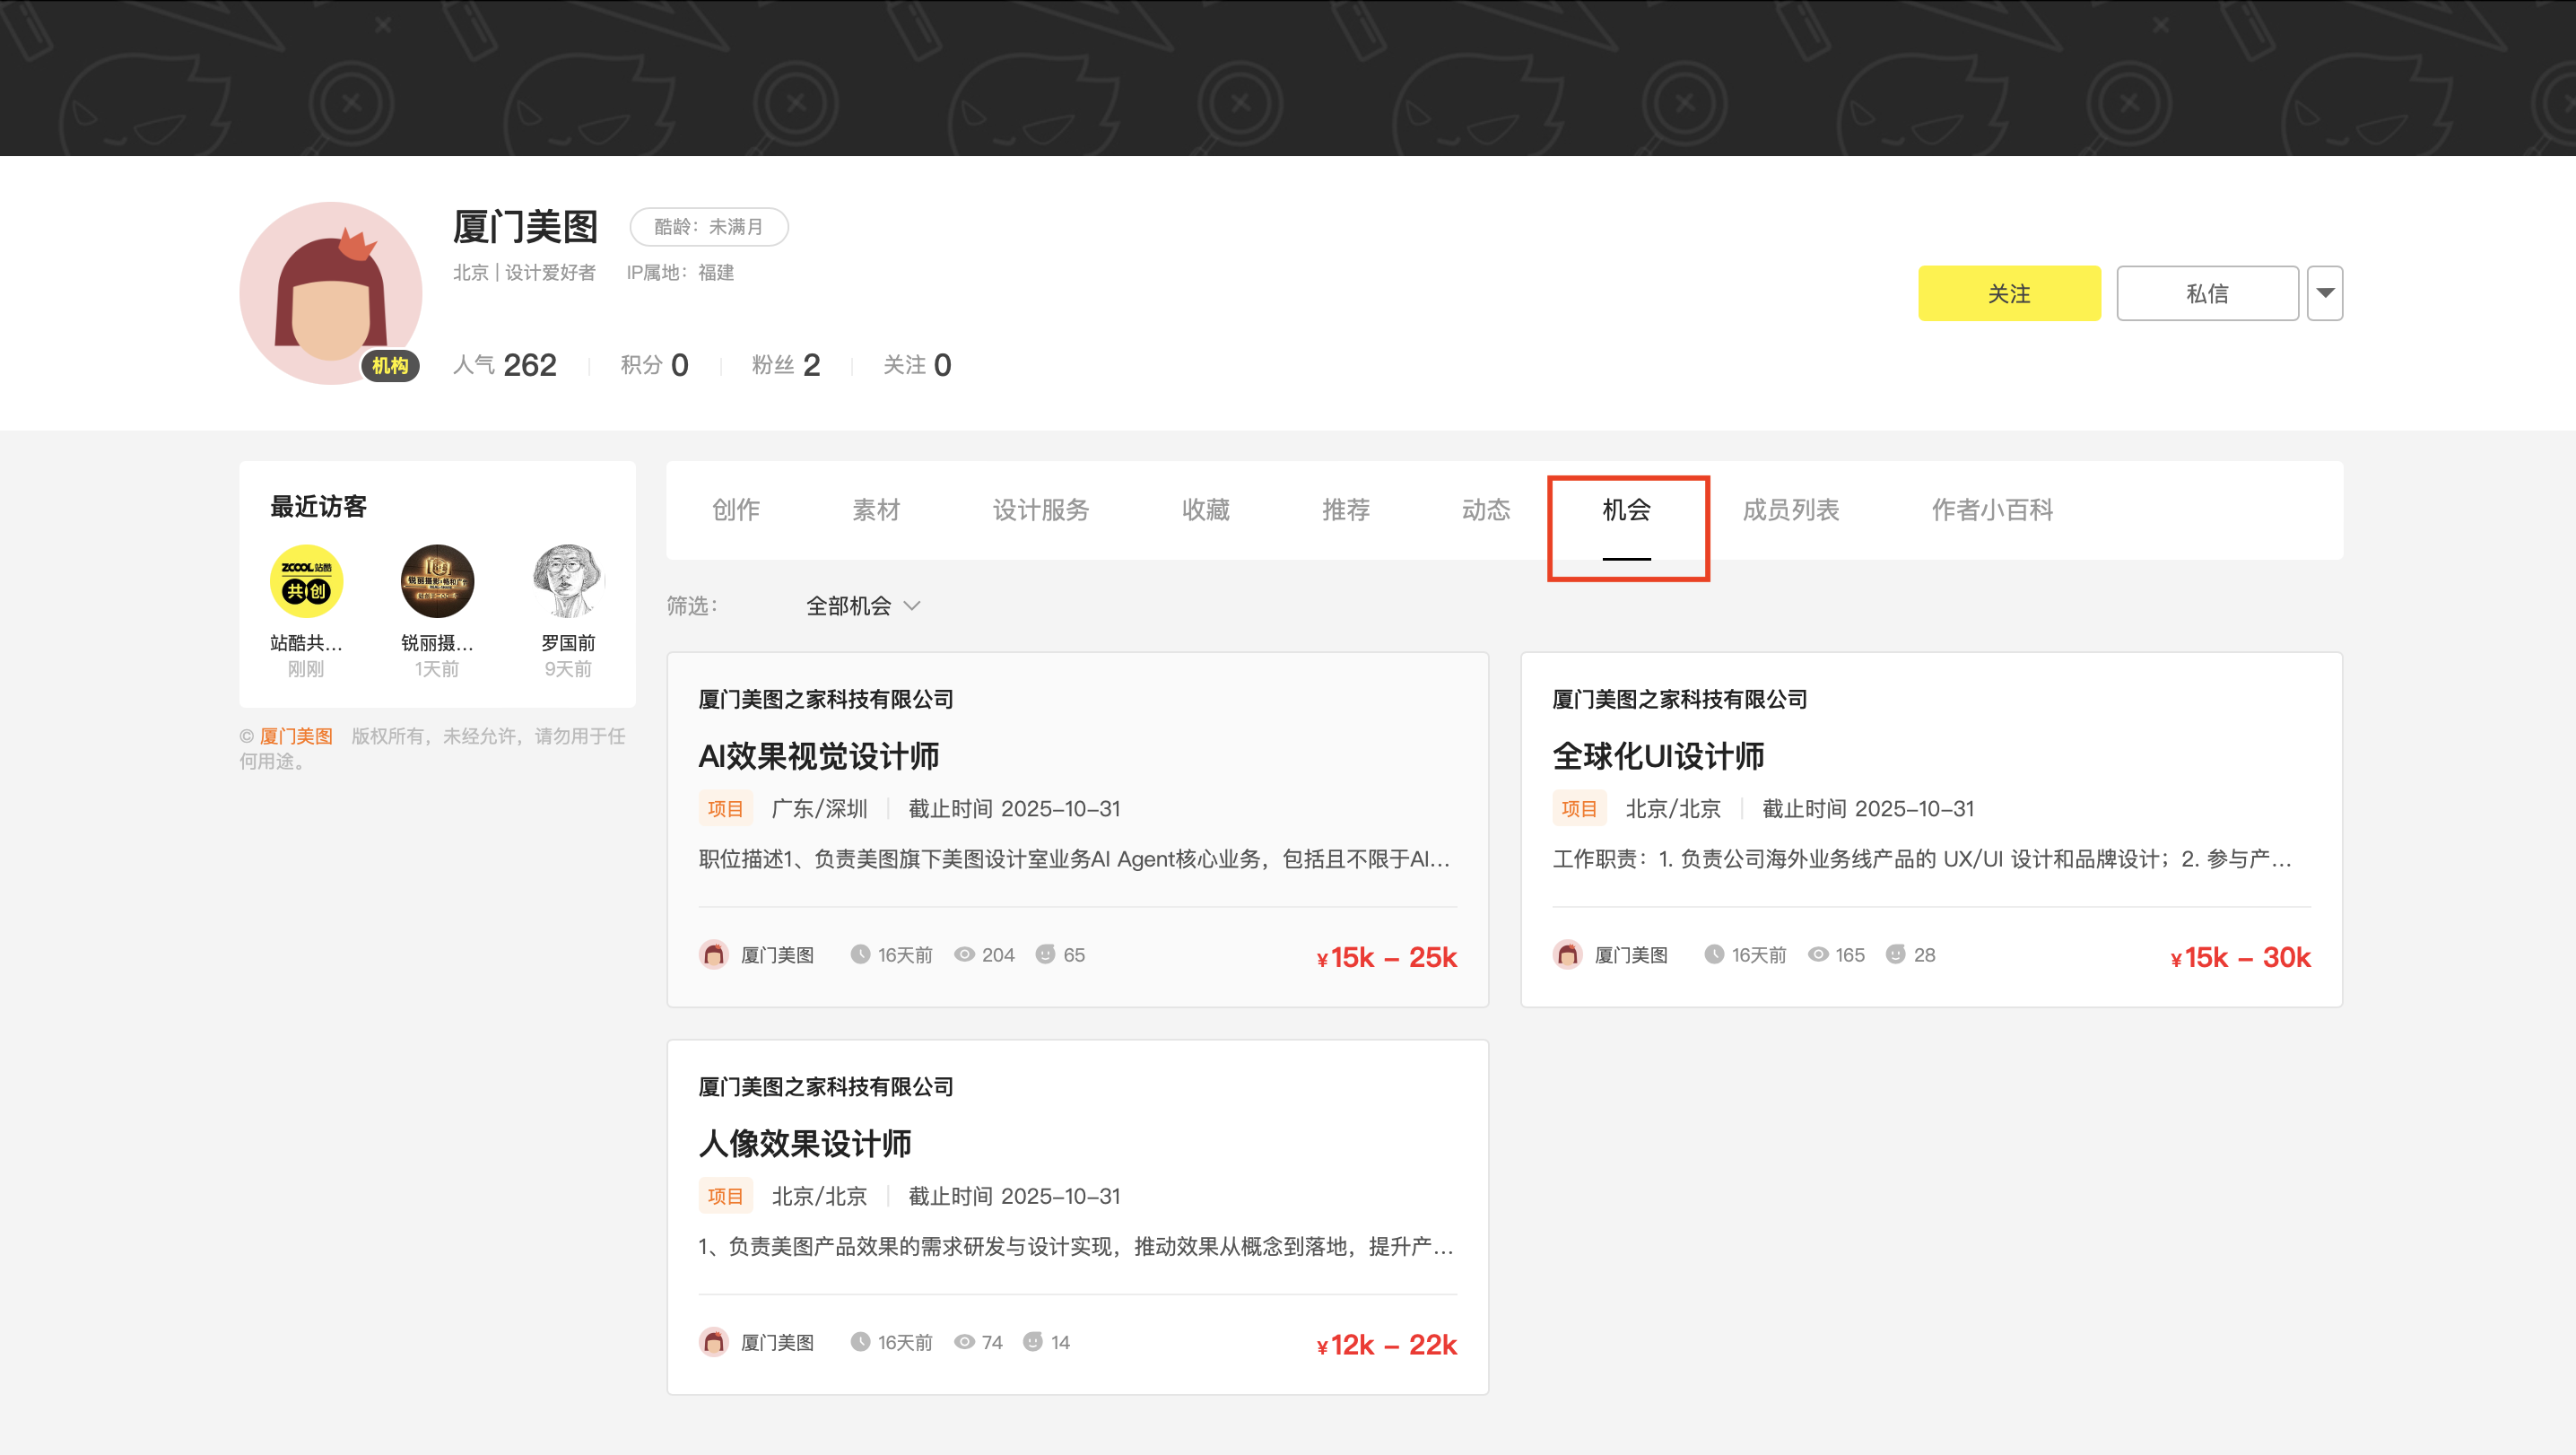Viewport: 2576px width, 1455px height.
Task: Open the AI效果视觉设计师 job title
Action: (x=818, y=756)
